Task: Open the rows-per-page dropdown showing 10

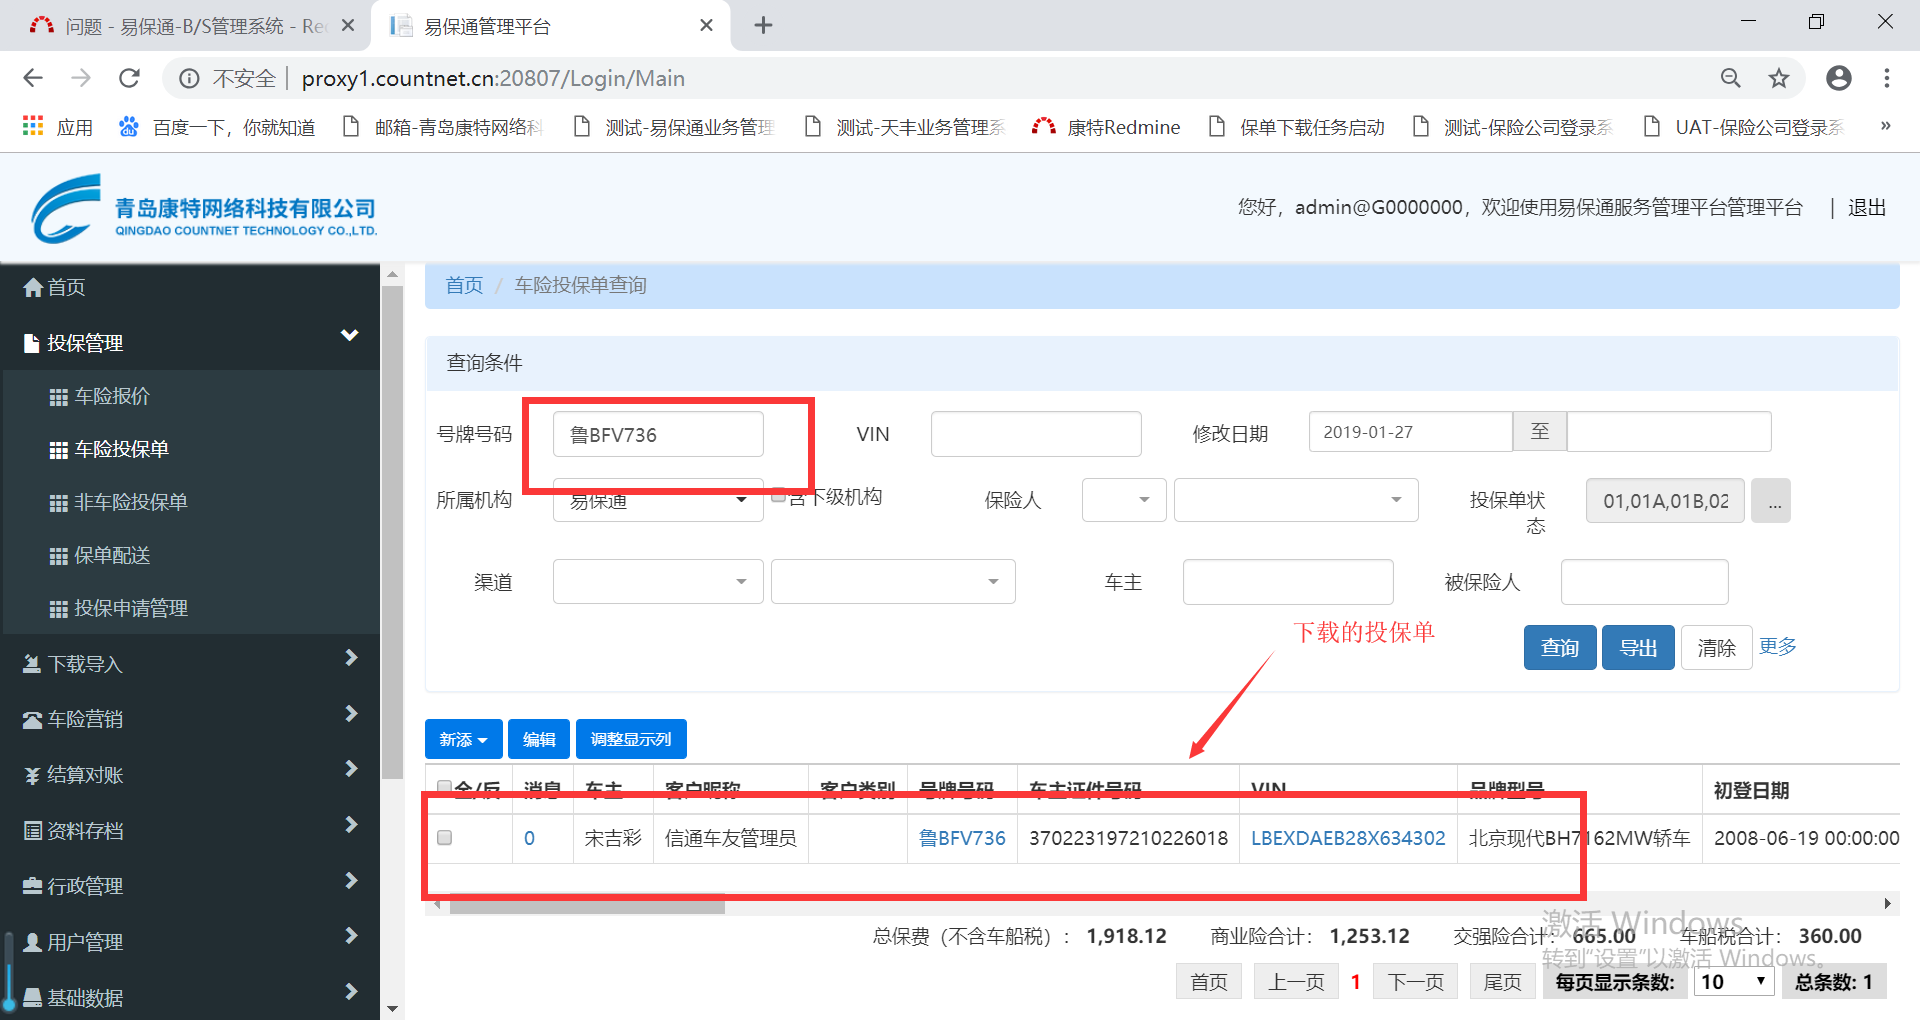Action: click(x=1734, y=982)
